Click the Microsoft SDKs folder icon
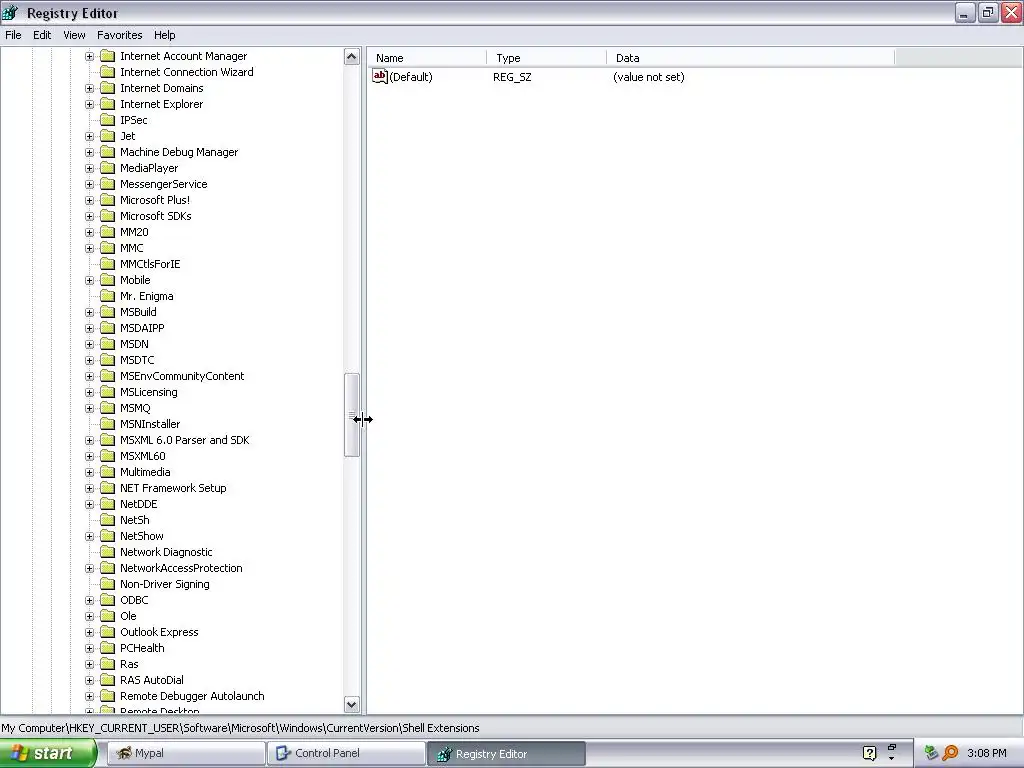This screenshot has width=1024, height=768. coord(108,216)
